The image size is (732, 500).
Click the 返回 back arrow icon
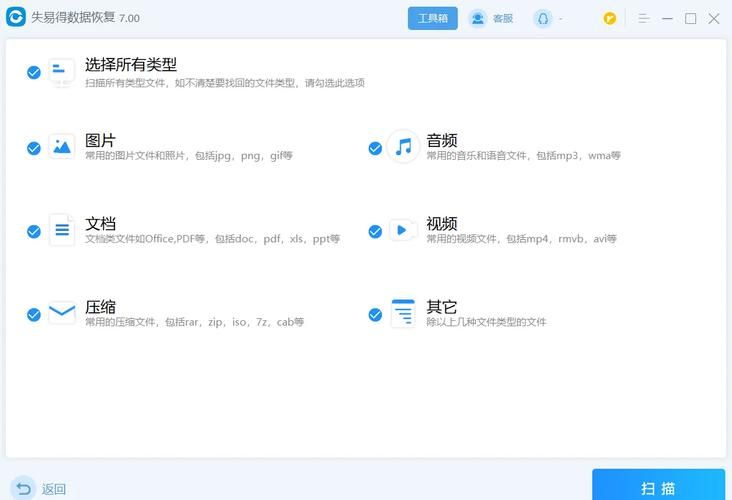[x=22, y=488]
